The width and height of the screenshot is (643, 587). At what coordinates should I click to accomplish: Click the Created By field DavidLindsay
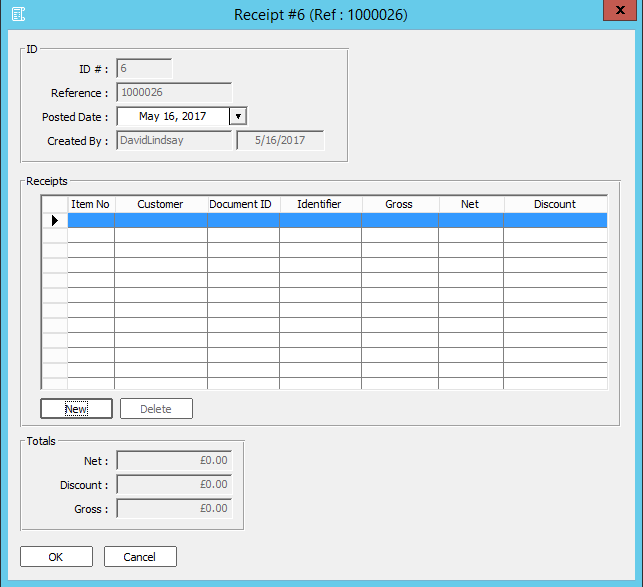(x=174, y=140)
